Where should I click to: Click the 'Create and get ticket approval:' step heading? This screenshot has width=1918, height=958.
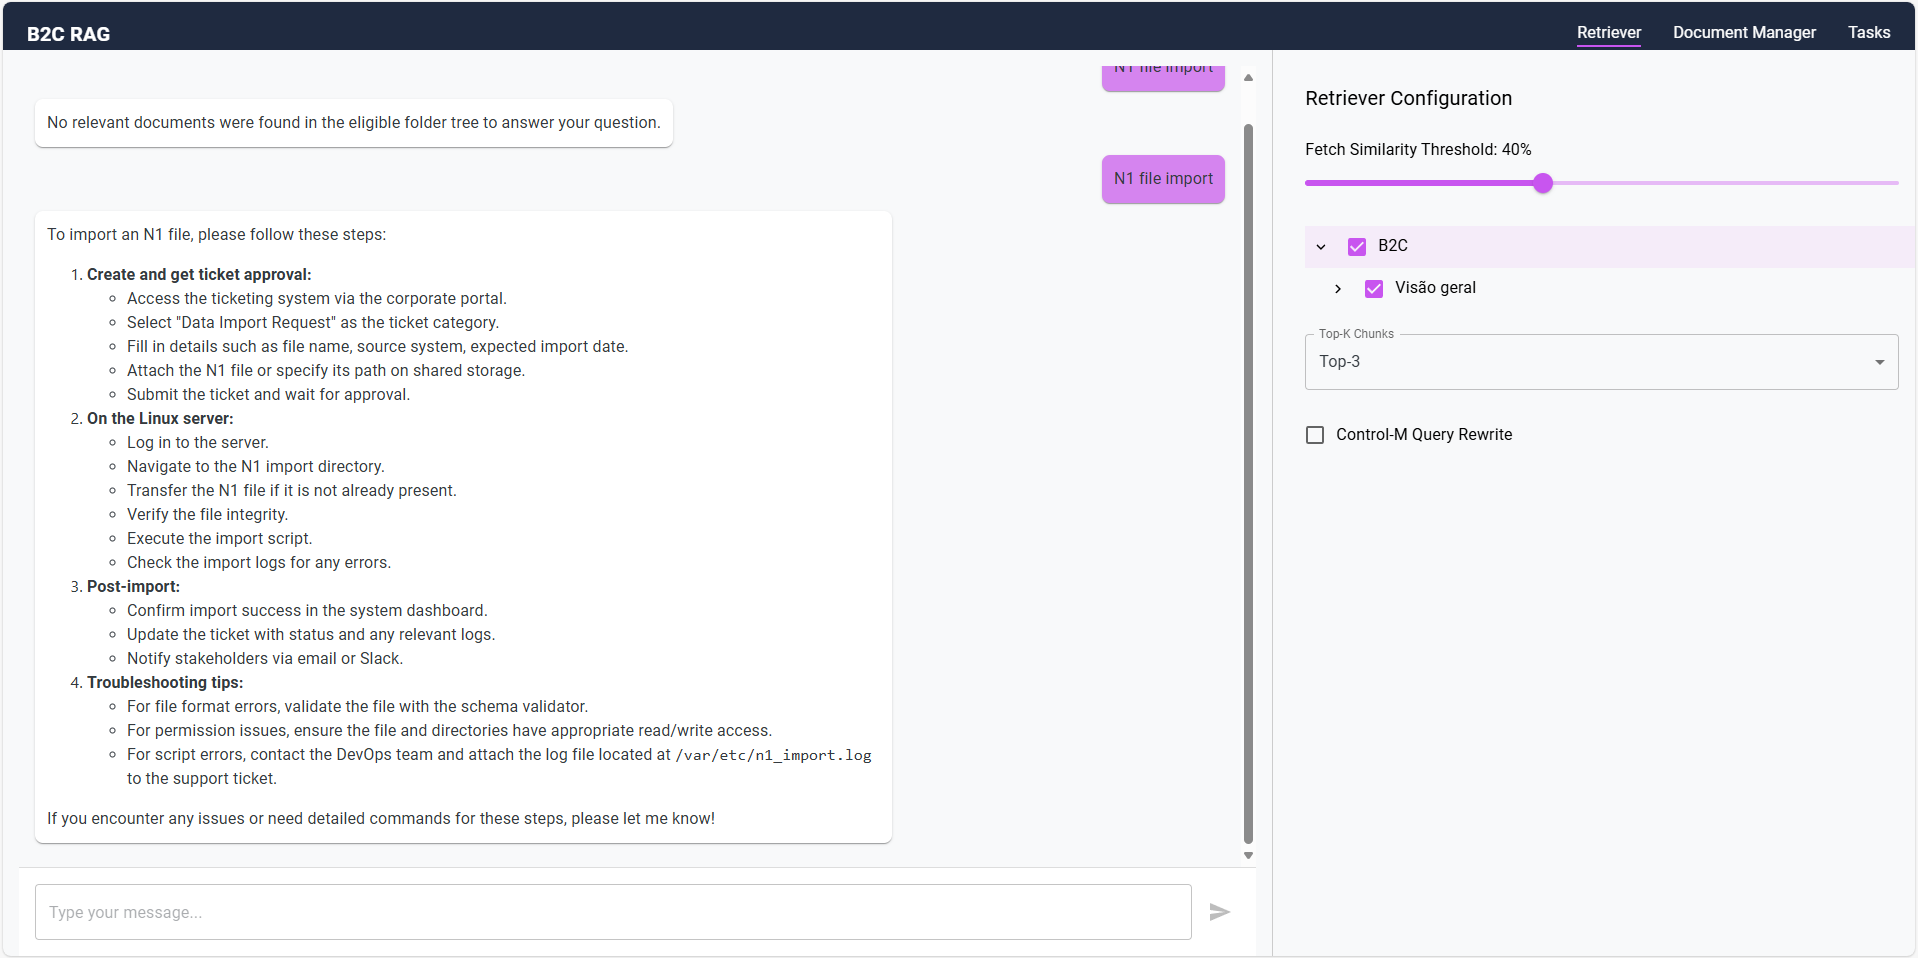tap(199, 275)
